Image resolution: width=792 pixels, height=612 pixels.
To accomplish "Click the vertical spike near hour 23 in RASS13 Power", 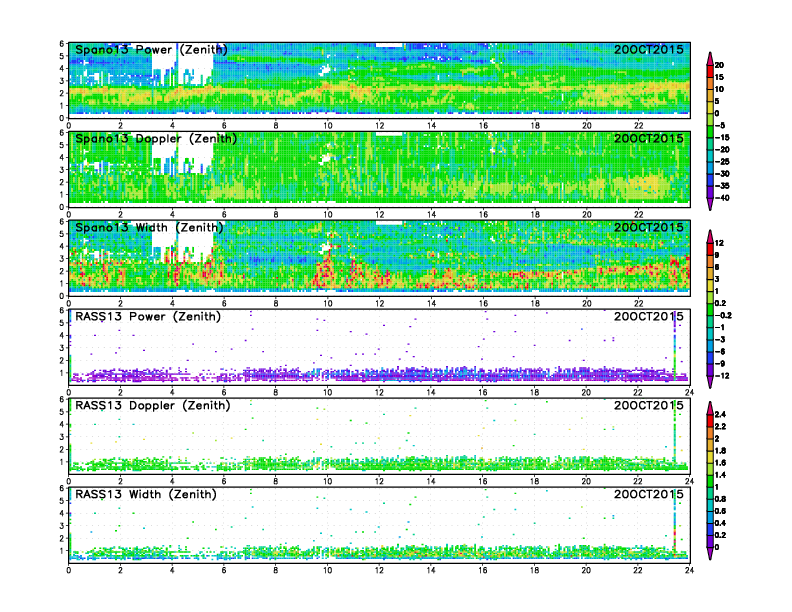I will coord(675,346).
